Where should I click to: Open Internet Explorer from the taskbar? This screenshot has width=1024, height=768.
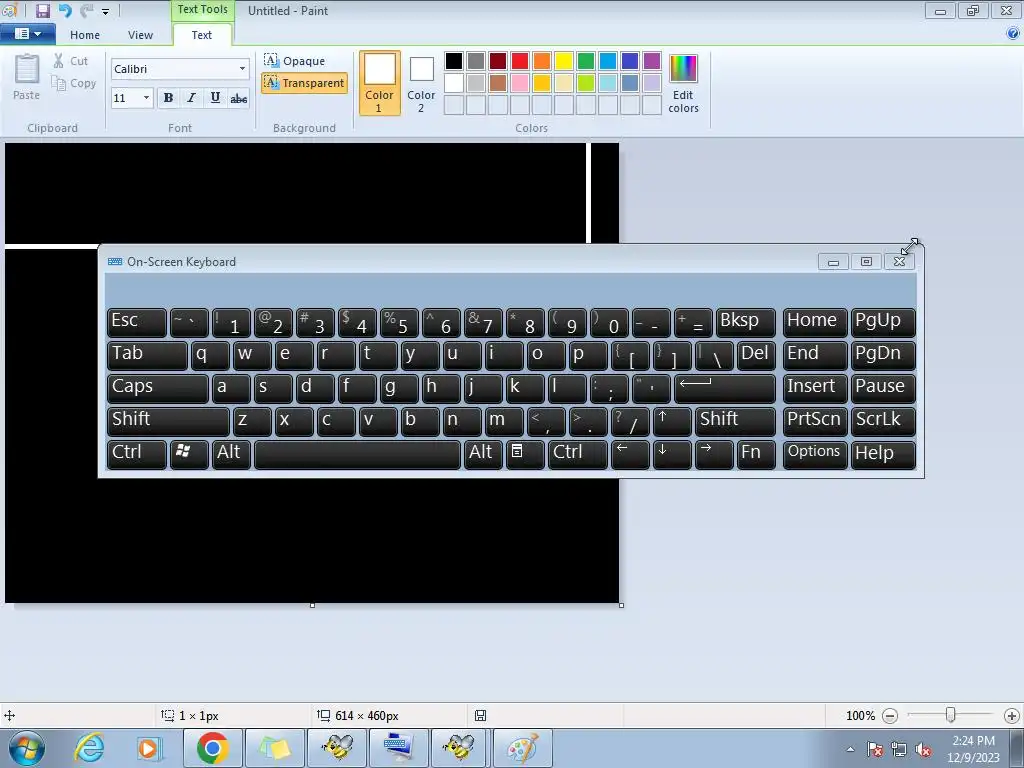click(x=89, y=748)
